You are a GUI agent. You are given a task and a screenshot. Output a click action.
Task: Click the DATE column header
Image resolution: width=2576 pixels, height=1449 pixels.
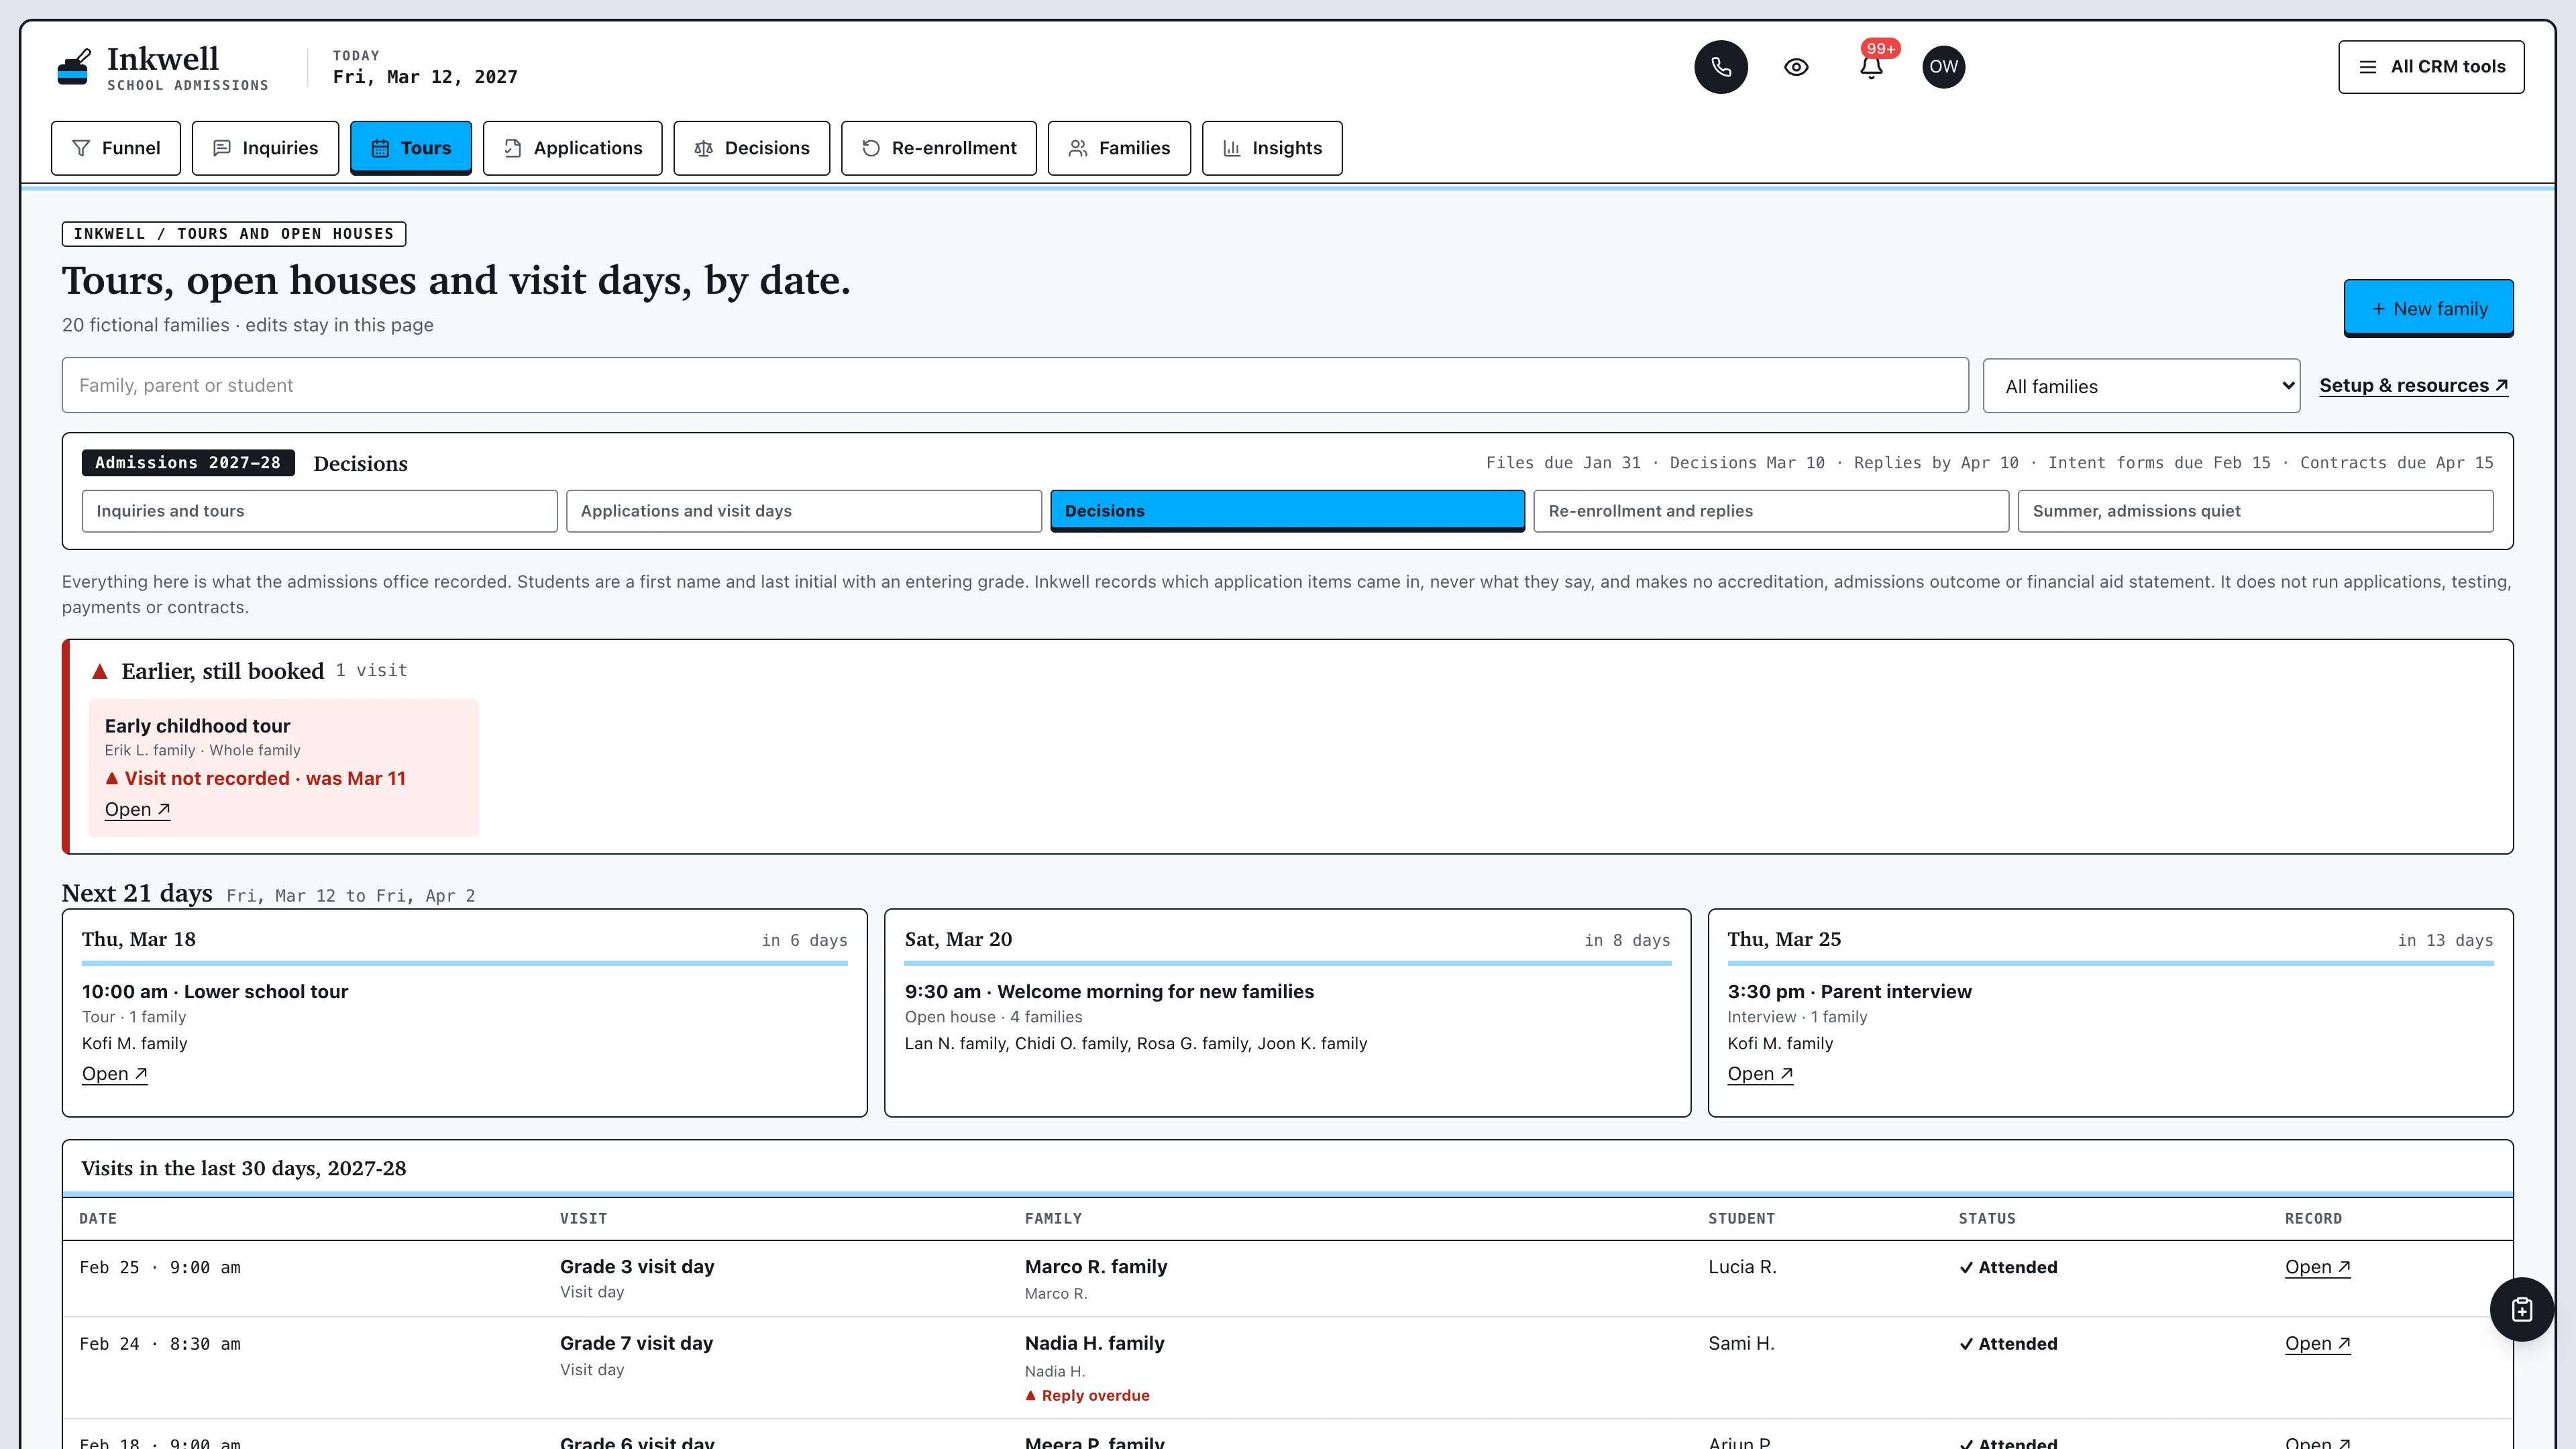[x=98, y=1219]
